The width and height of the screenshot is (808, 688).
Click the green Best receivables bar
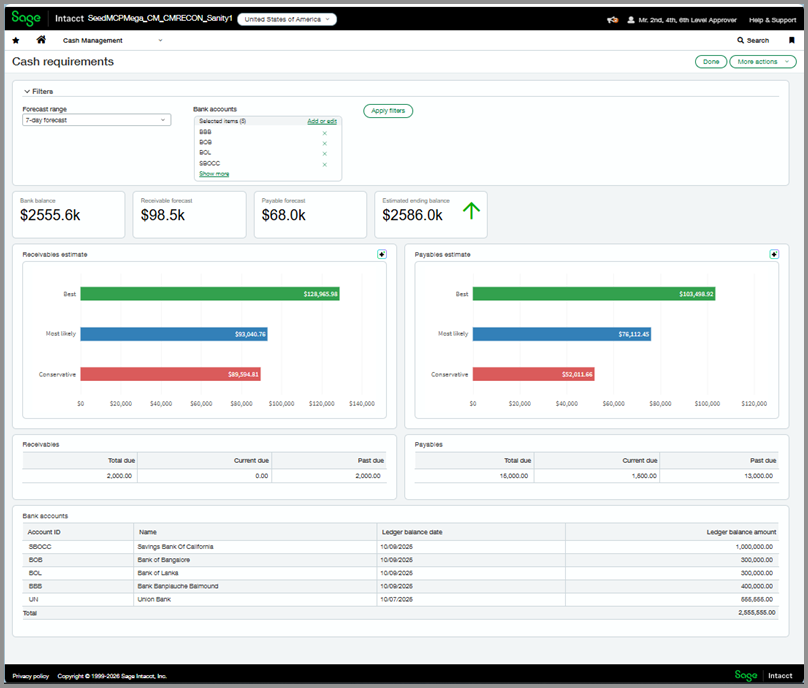click(x=210, y=294)
